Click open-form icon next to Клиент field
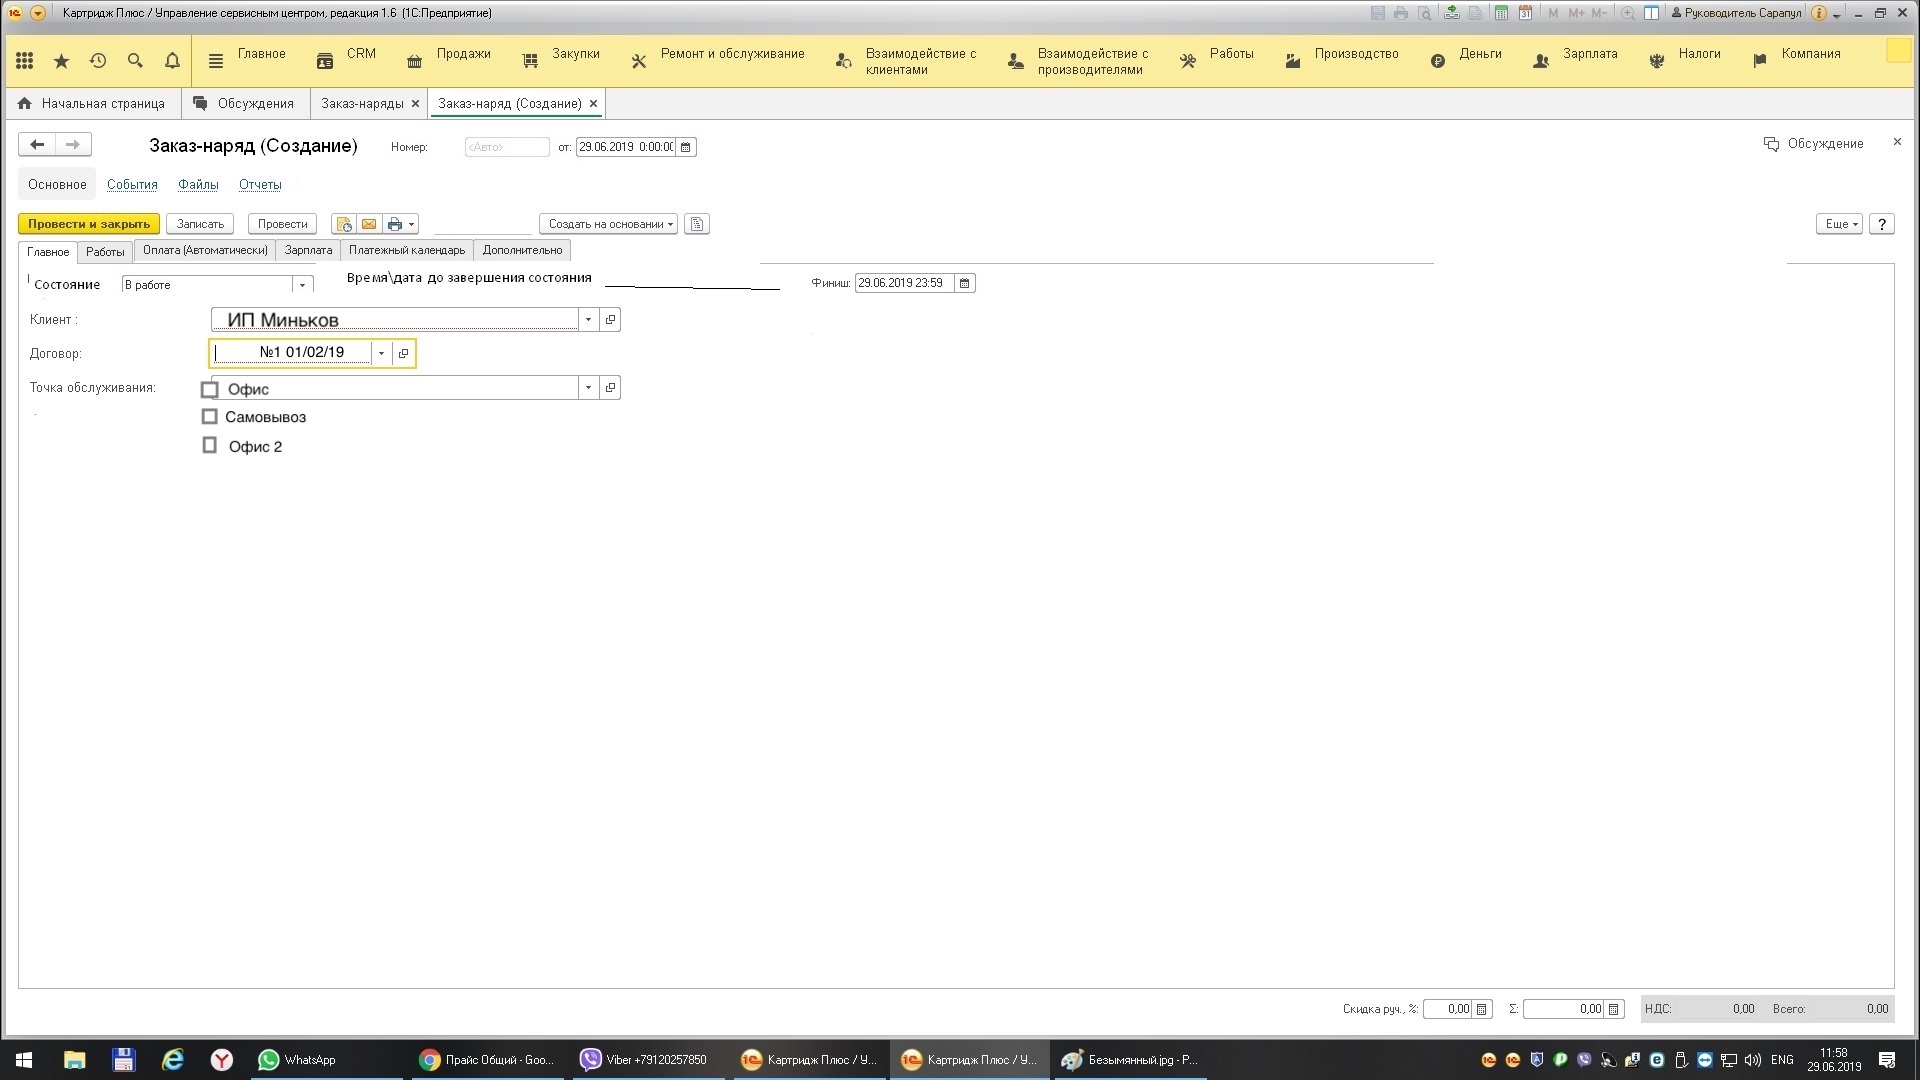This screenshot has width=1920, height=1080. click(x=610, y=320)
